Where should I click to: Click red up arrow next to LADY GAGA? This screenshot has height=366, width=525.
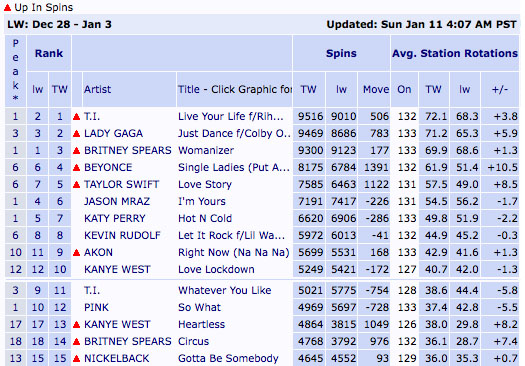(x=76, y=134)
